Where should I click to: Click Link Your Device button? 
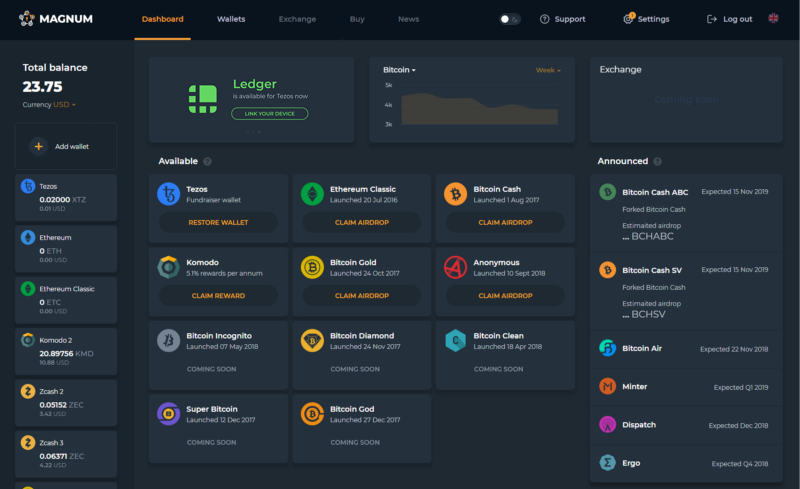tap(269, 114)
